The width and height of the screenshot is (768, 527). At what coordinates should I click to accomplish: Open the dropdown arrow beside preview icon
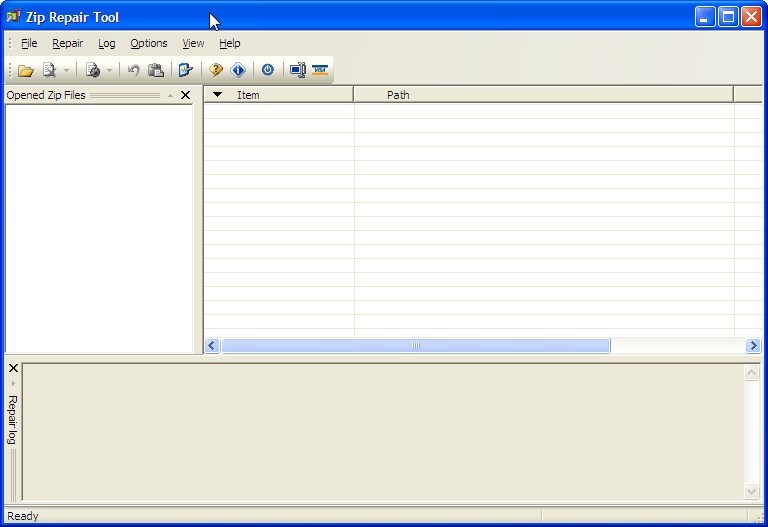coord(66,70)
